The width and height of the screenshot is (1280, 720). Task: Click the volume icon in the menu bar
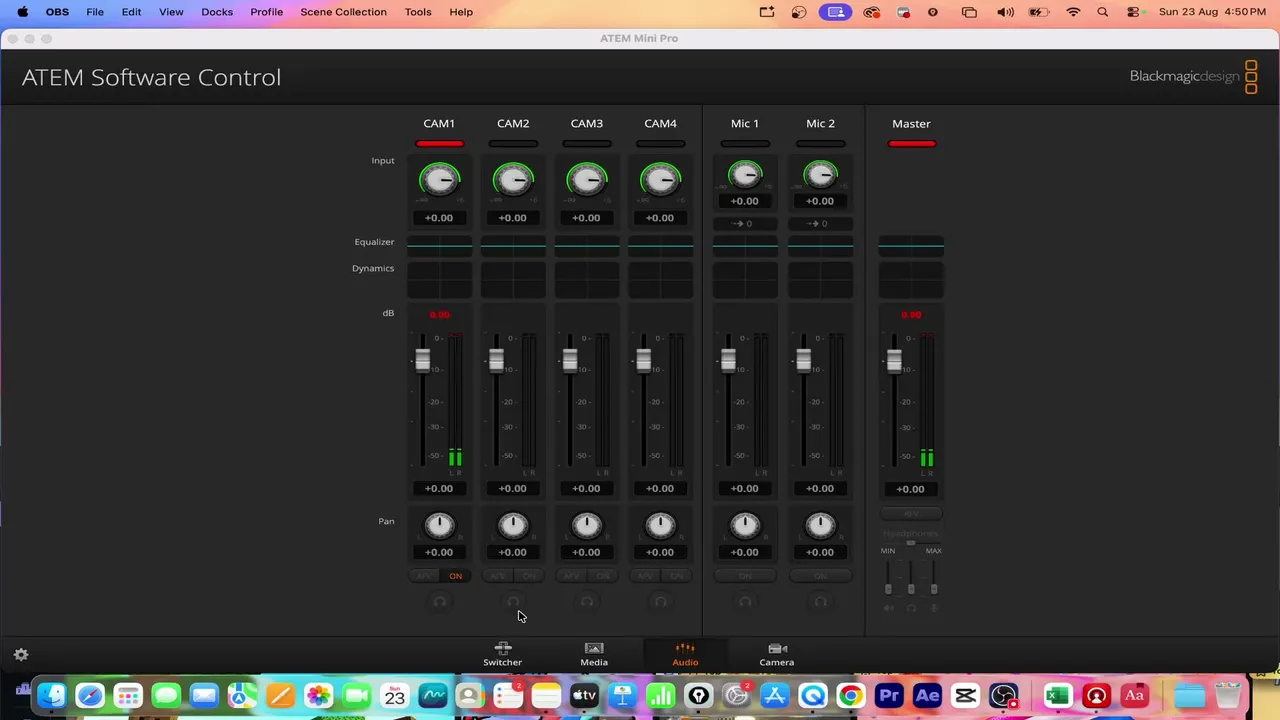pos(1005,12)
